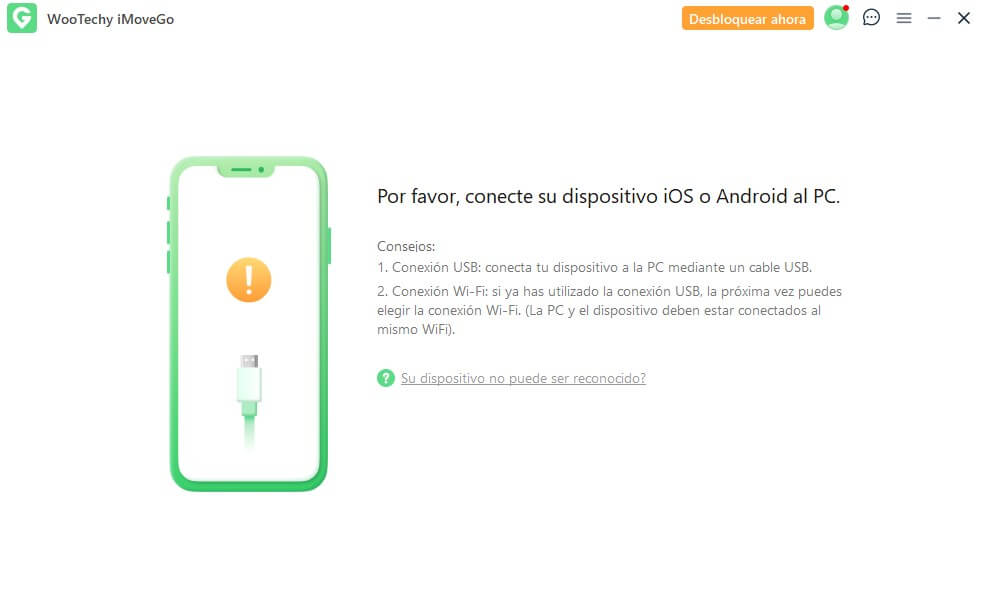Open 'Su dispositivo no puede ser reconocido?' link
The height and width of the screenshot is (607, 988).
coord(523,378)
